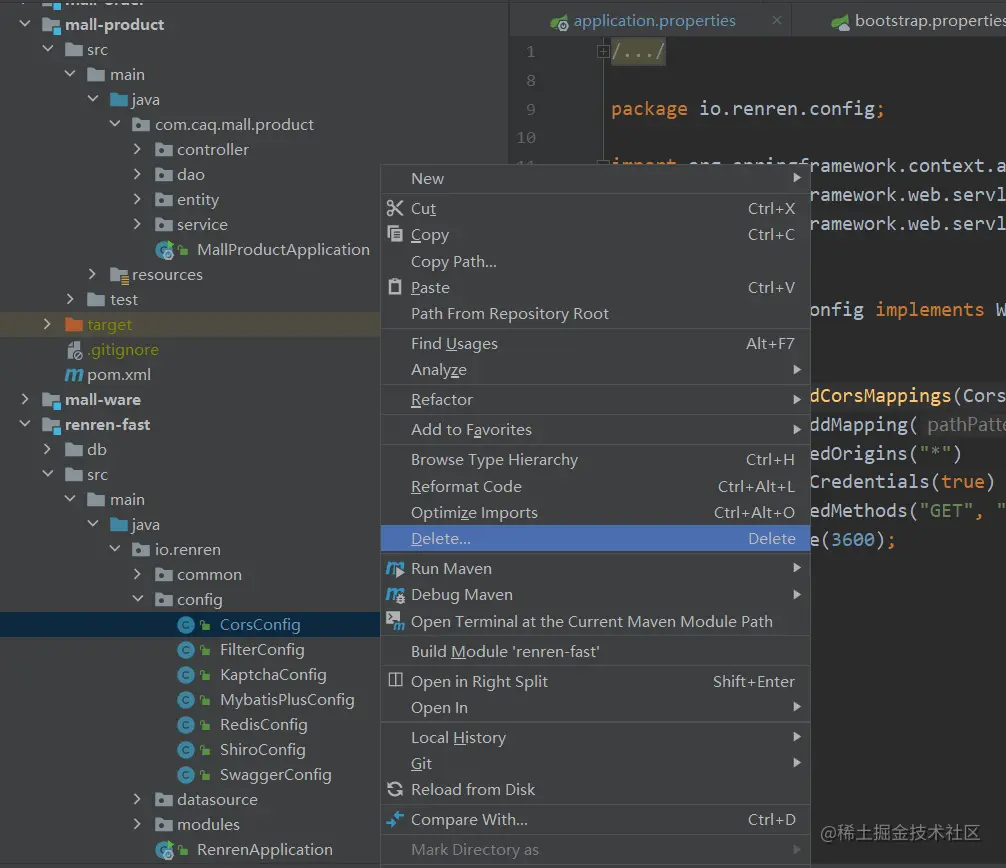Expand the dao package
Image resolution: width=1006 pixels, height=868 pixels.
(137, 174)
